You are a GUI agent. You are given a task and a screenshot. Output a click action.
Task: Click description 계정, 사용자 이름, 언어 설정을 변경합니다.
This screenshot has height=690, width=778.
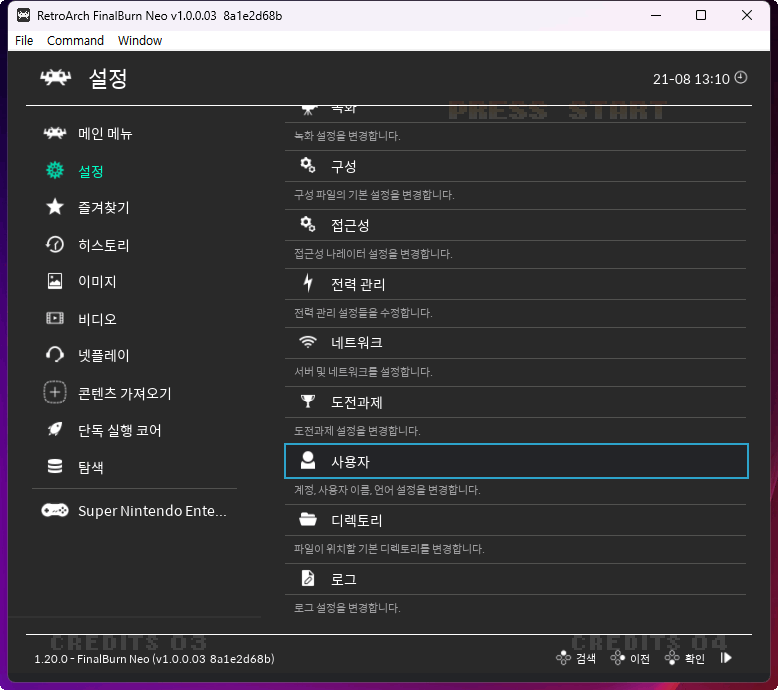pos(387,490)
